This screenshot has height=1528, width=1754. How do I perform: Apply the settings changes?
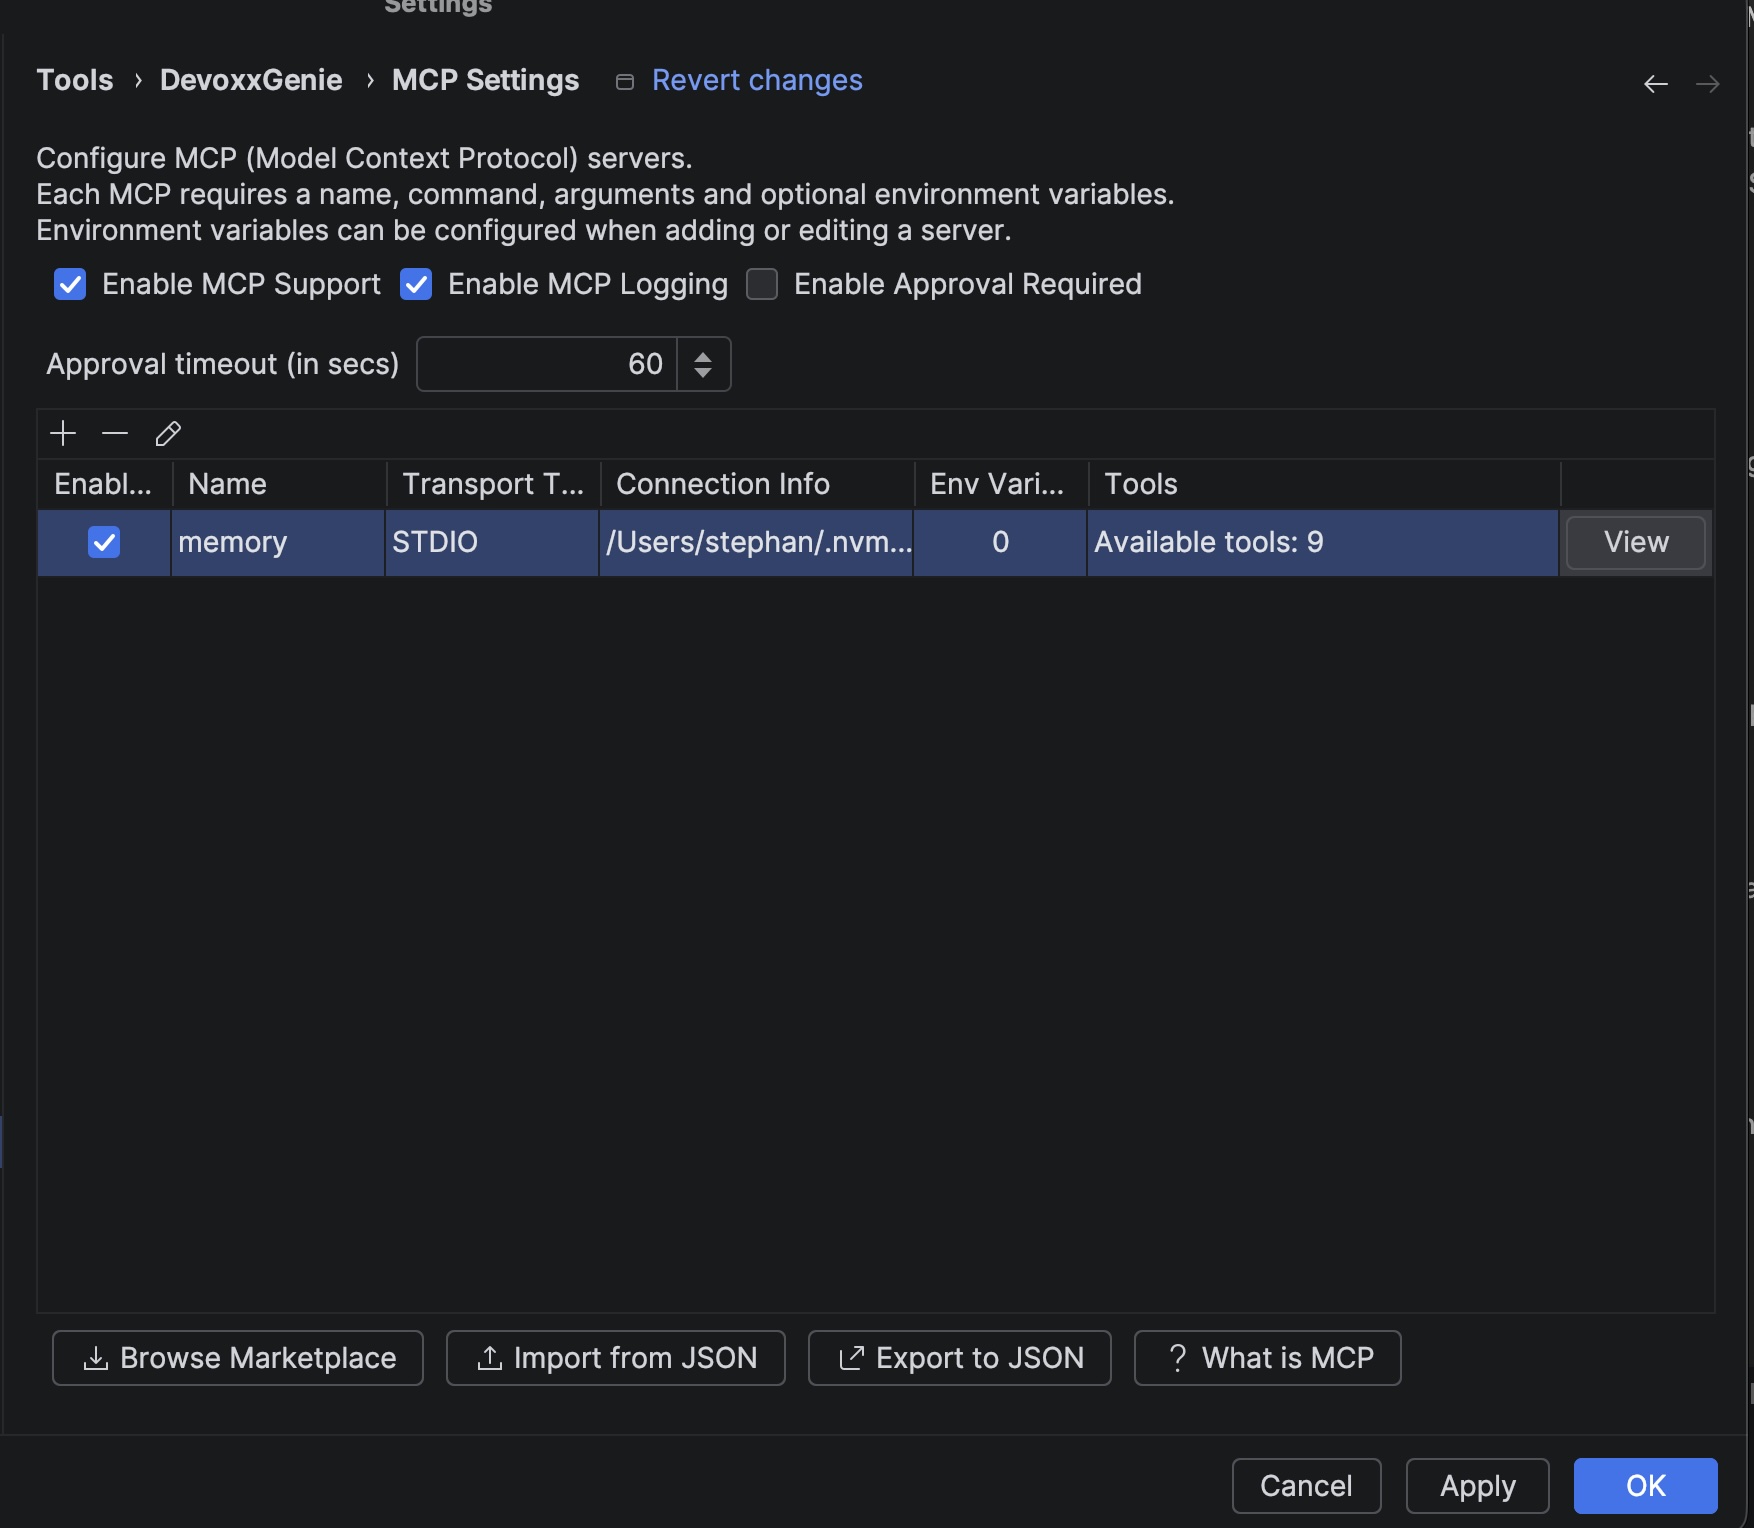pos(1478,1486)
